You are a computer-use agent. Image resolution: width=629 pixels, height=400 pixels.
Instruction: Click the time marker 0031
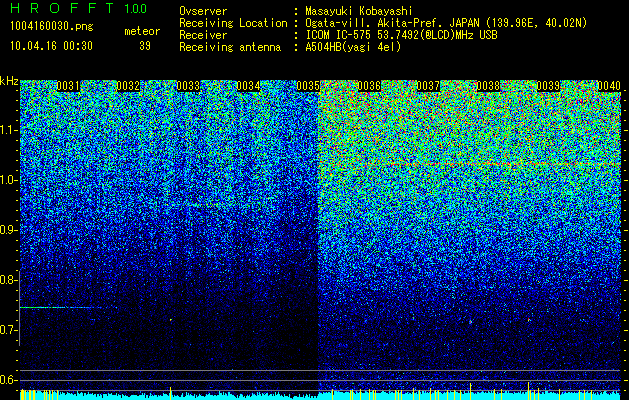tap(68, 86)
